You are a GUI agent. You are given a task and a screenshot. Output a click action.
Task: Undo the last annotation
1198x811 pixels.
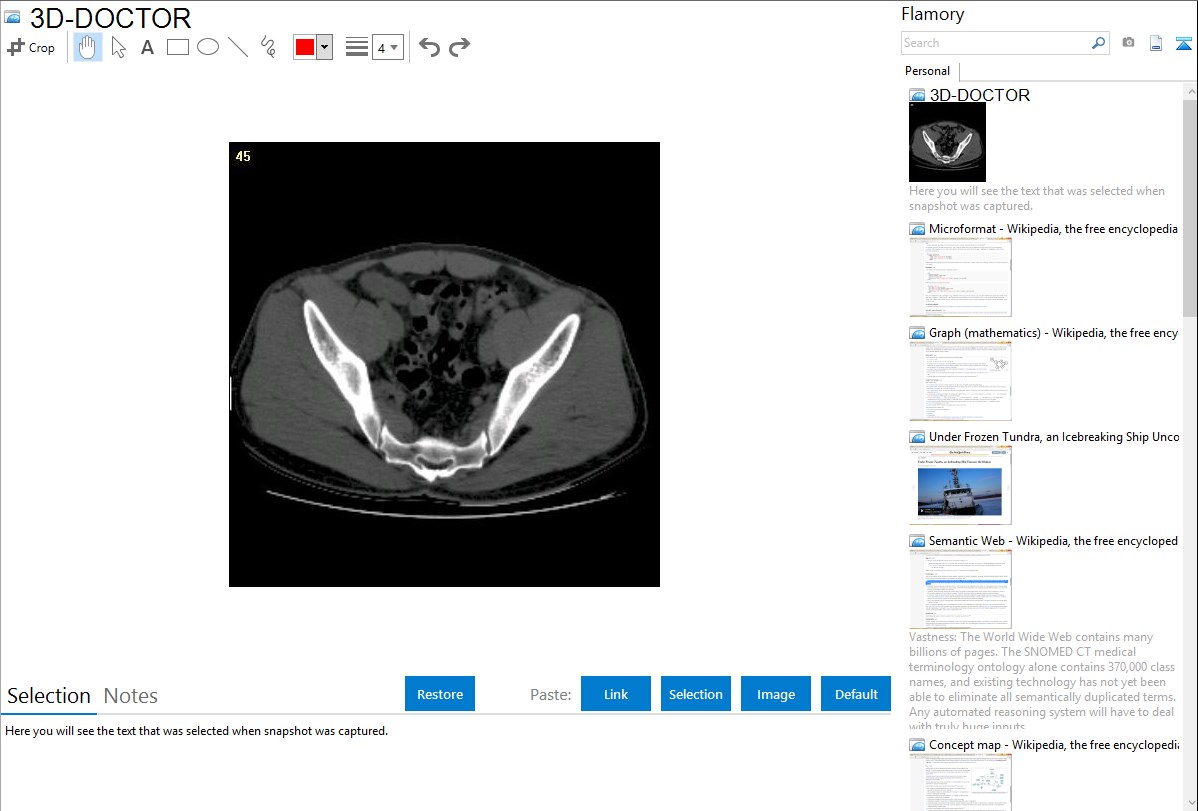coord(429,47)
